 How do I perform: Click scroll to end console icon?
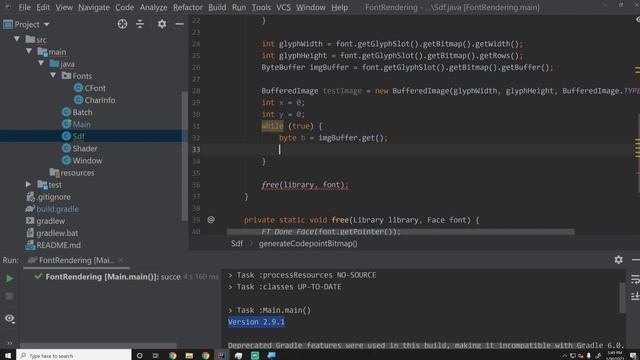[635, 296]
